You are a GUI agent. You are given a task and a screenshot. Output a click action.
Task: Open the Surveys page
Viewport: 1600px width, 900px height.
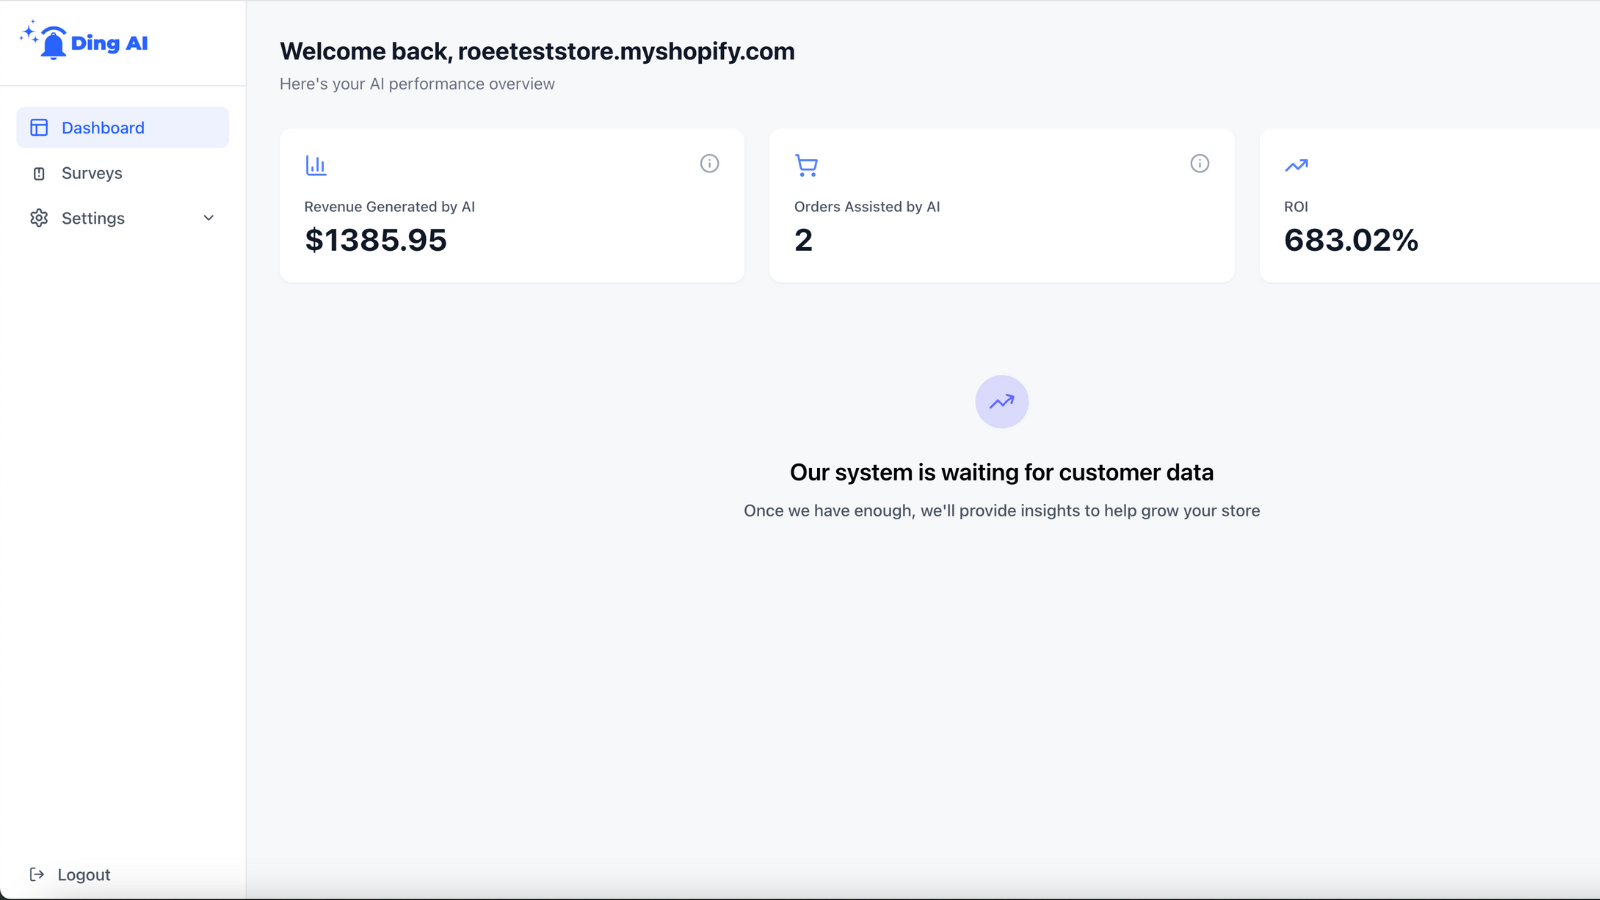[123, 173]
